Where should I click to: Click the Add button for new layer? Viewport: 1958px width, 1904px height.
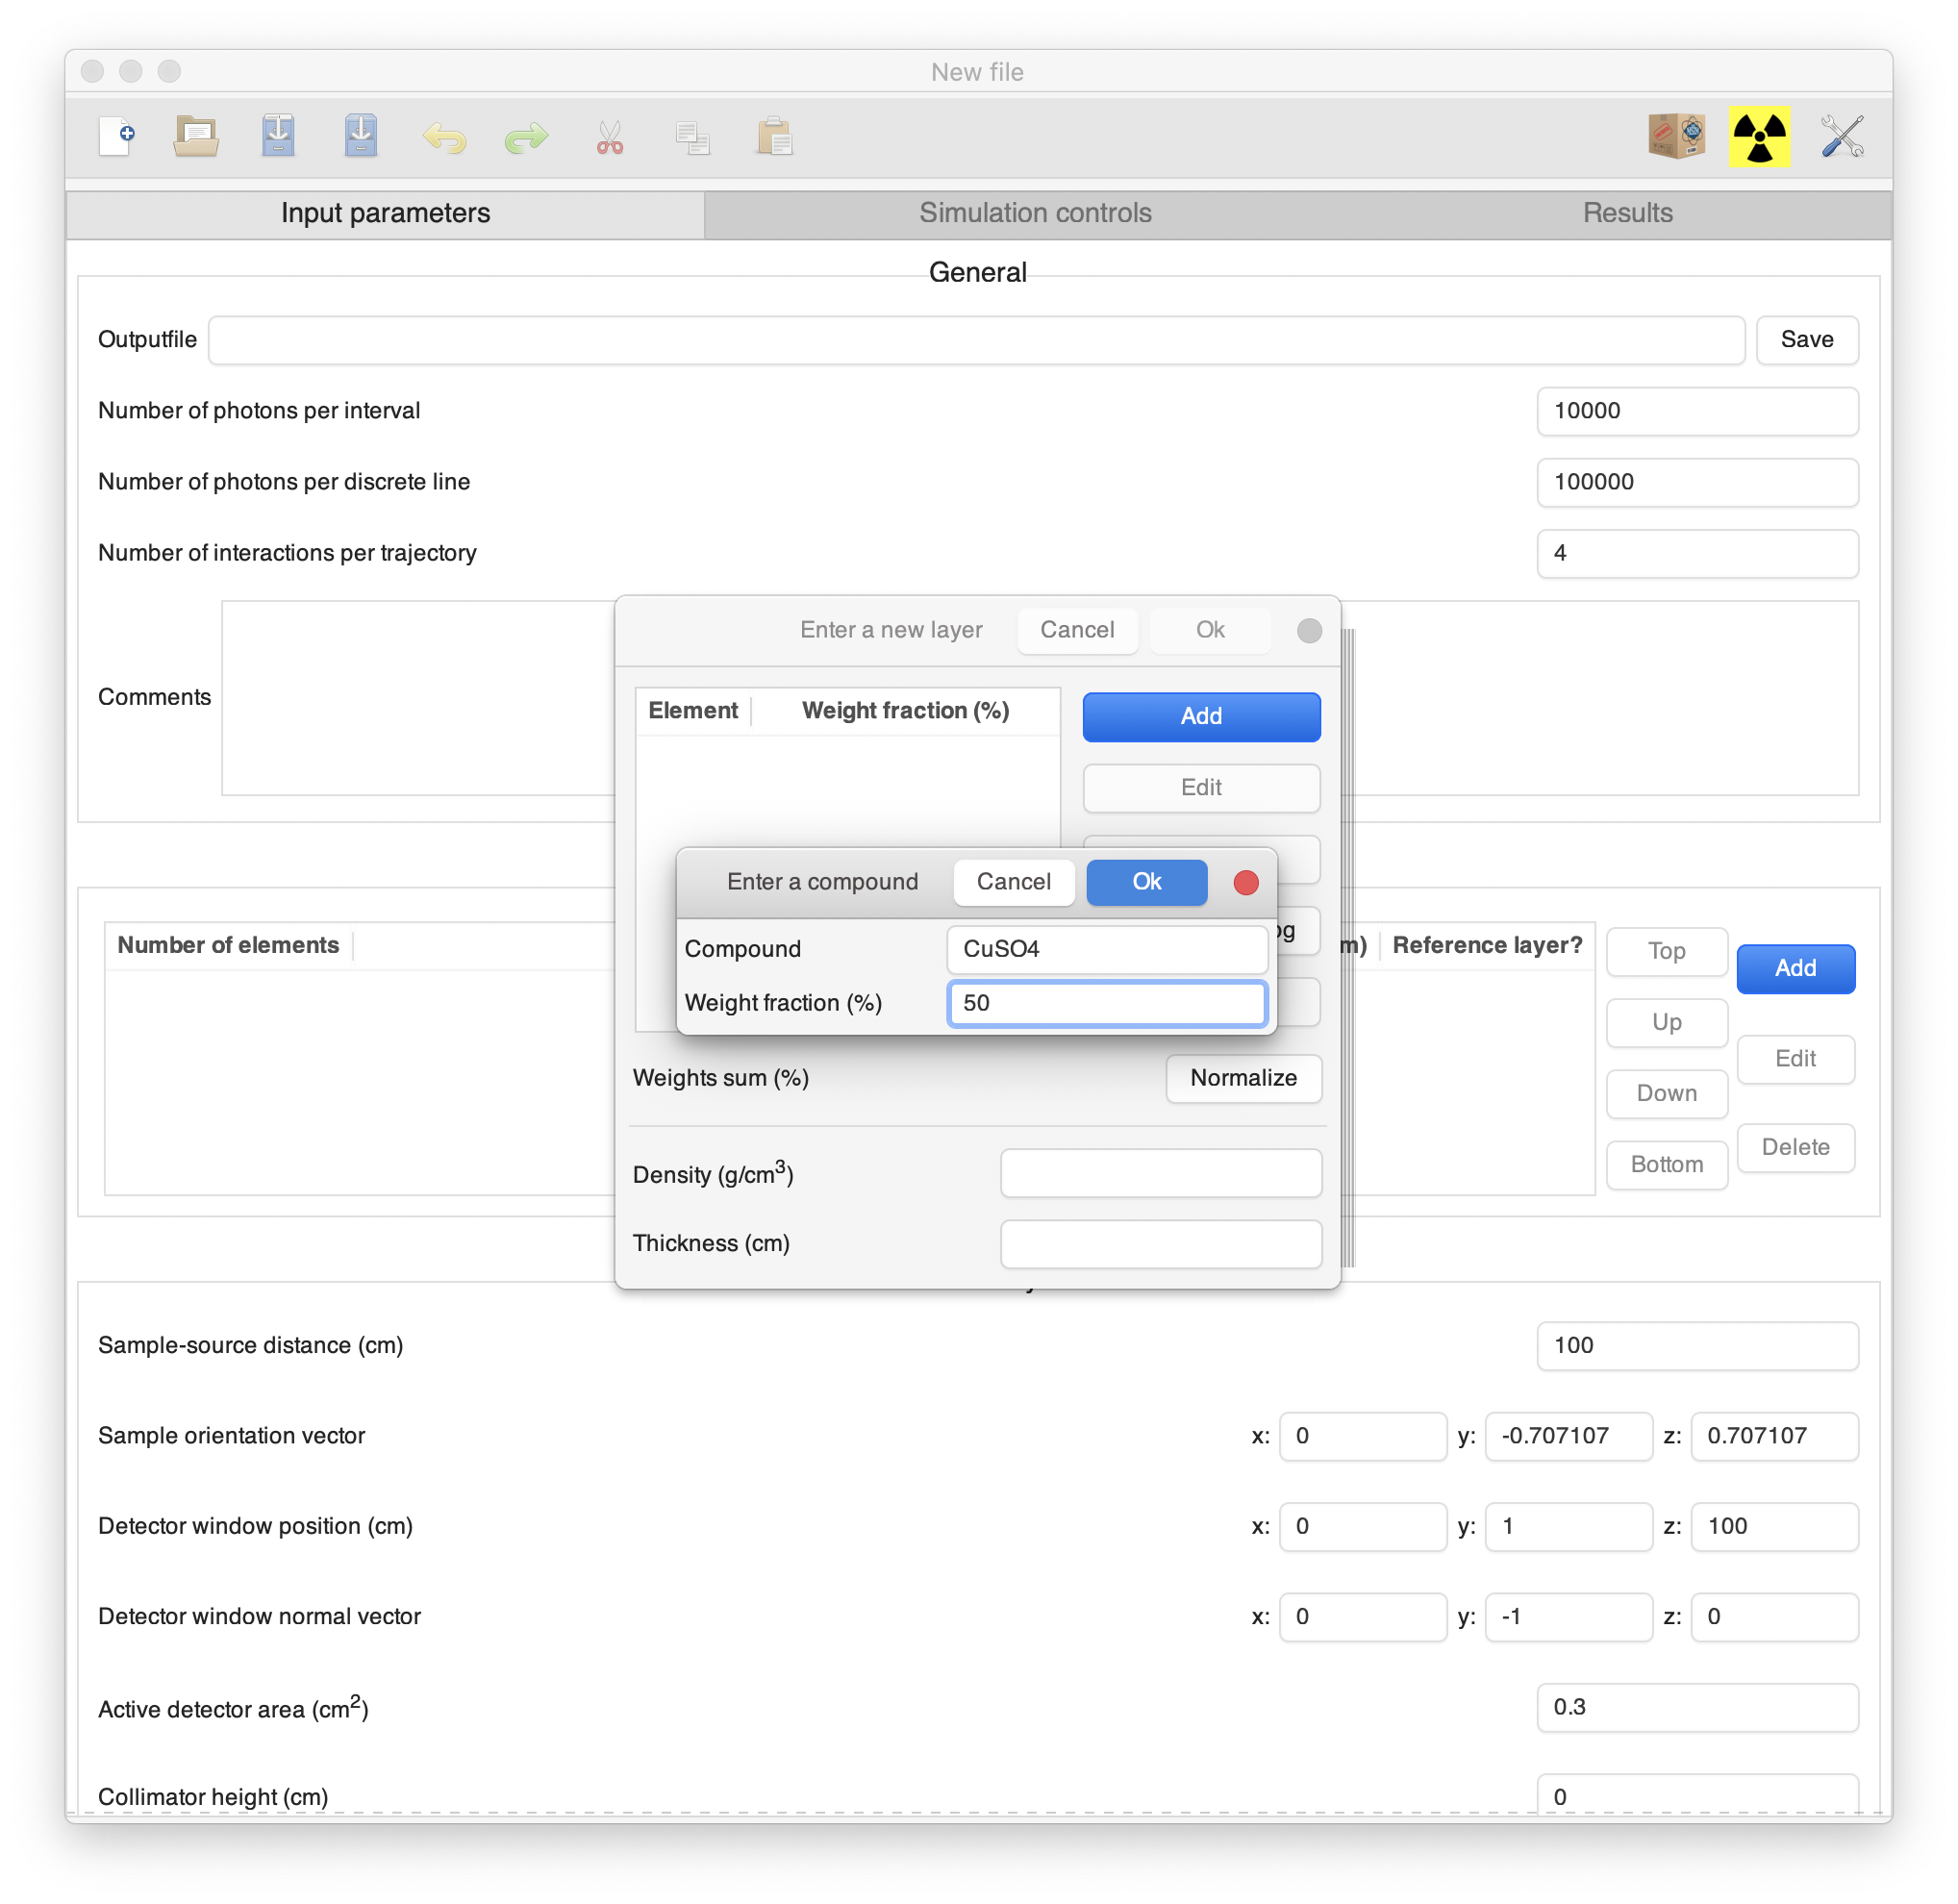click(x=1797, y=966)
